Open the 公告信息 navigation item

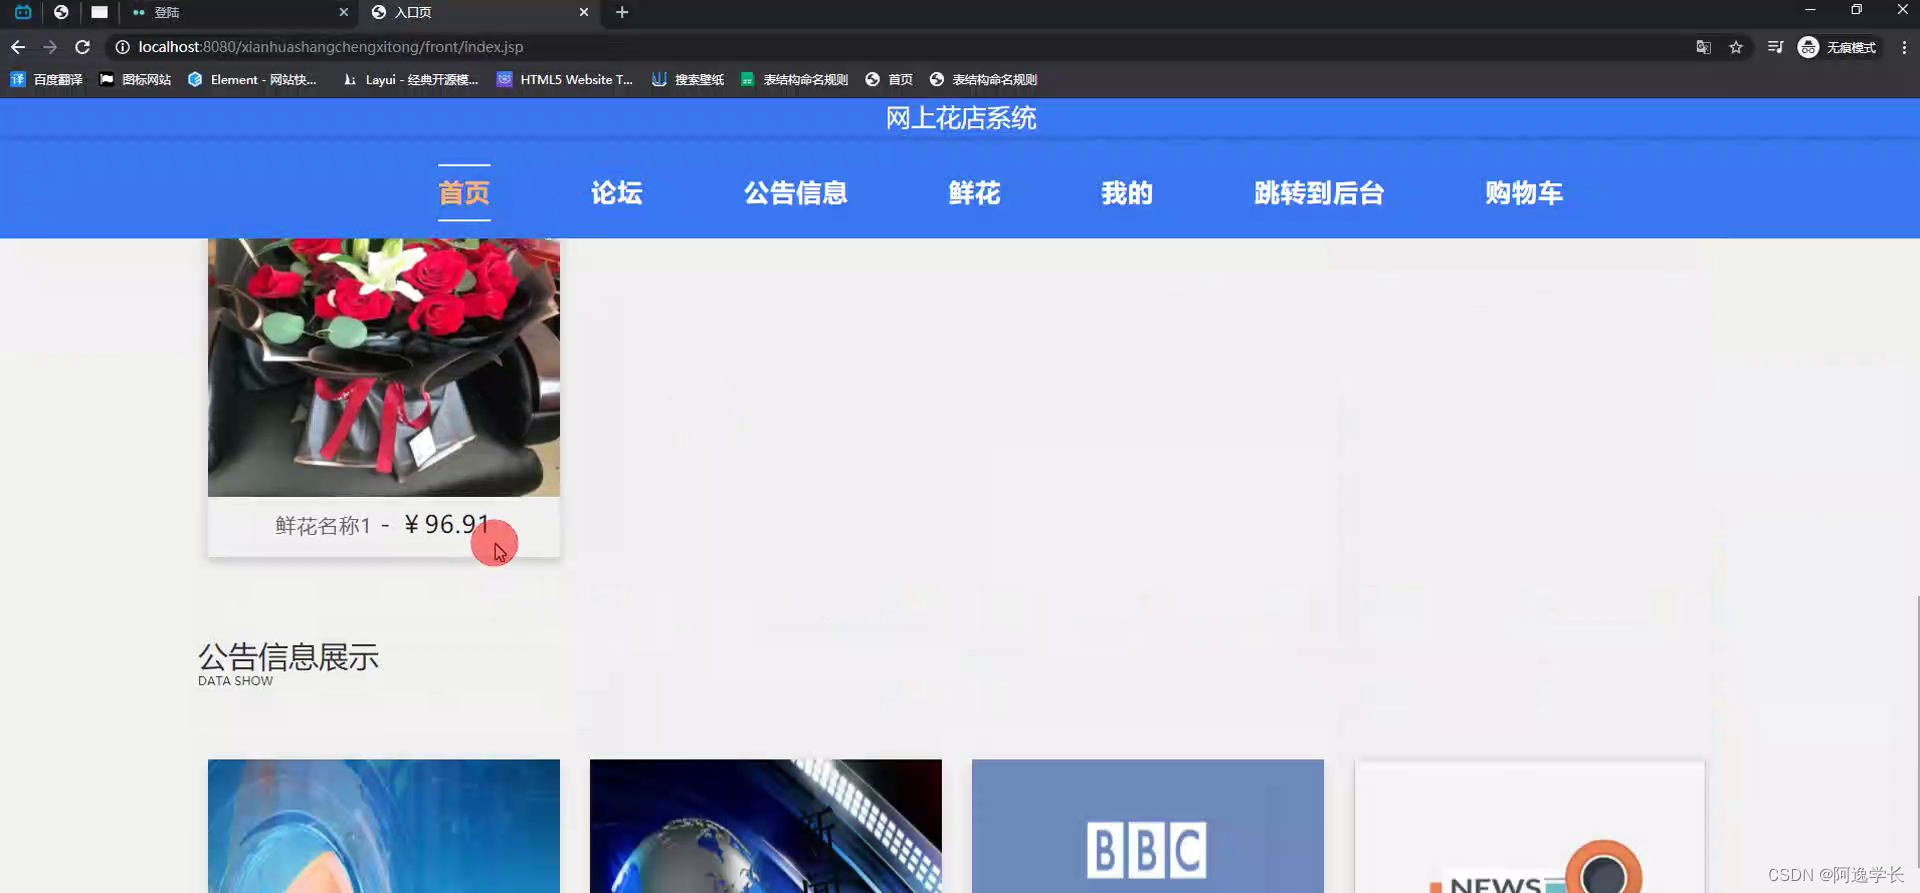pos(795,193)
